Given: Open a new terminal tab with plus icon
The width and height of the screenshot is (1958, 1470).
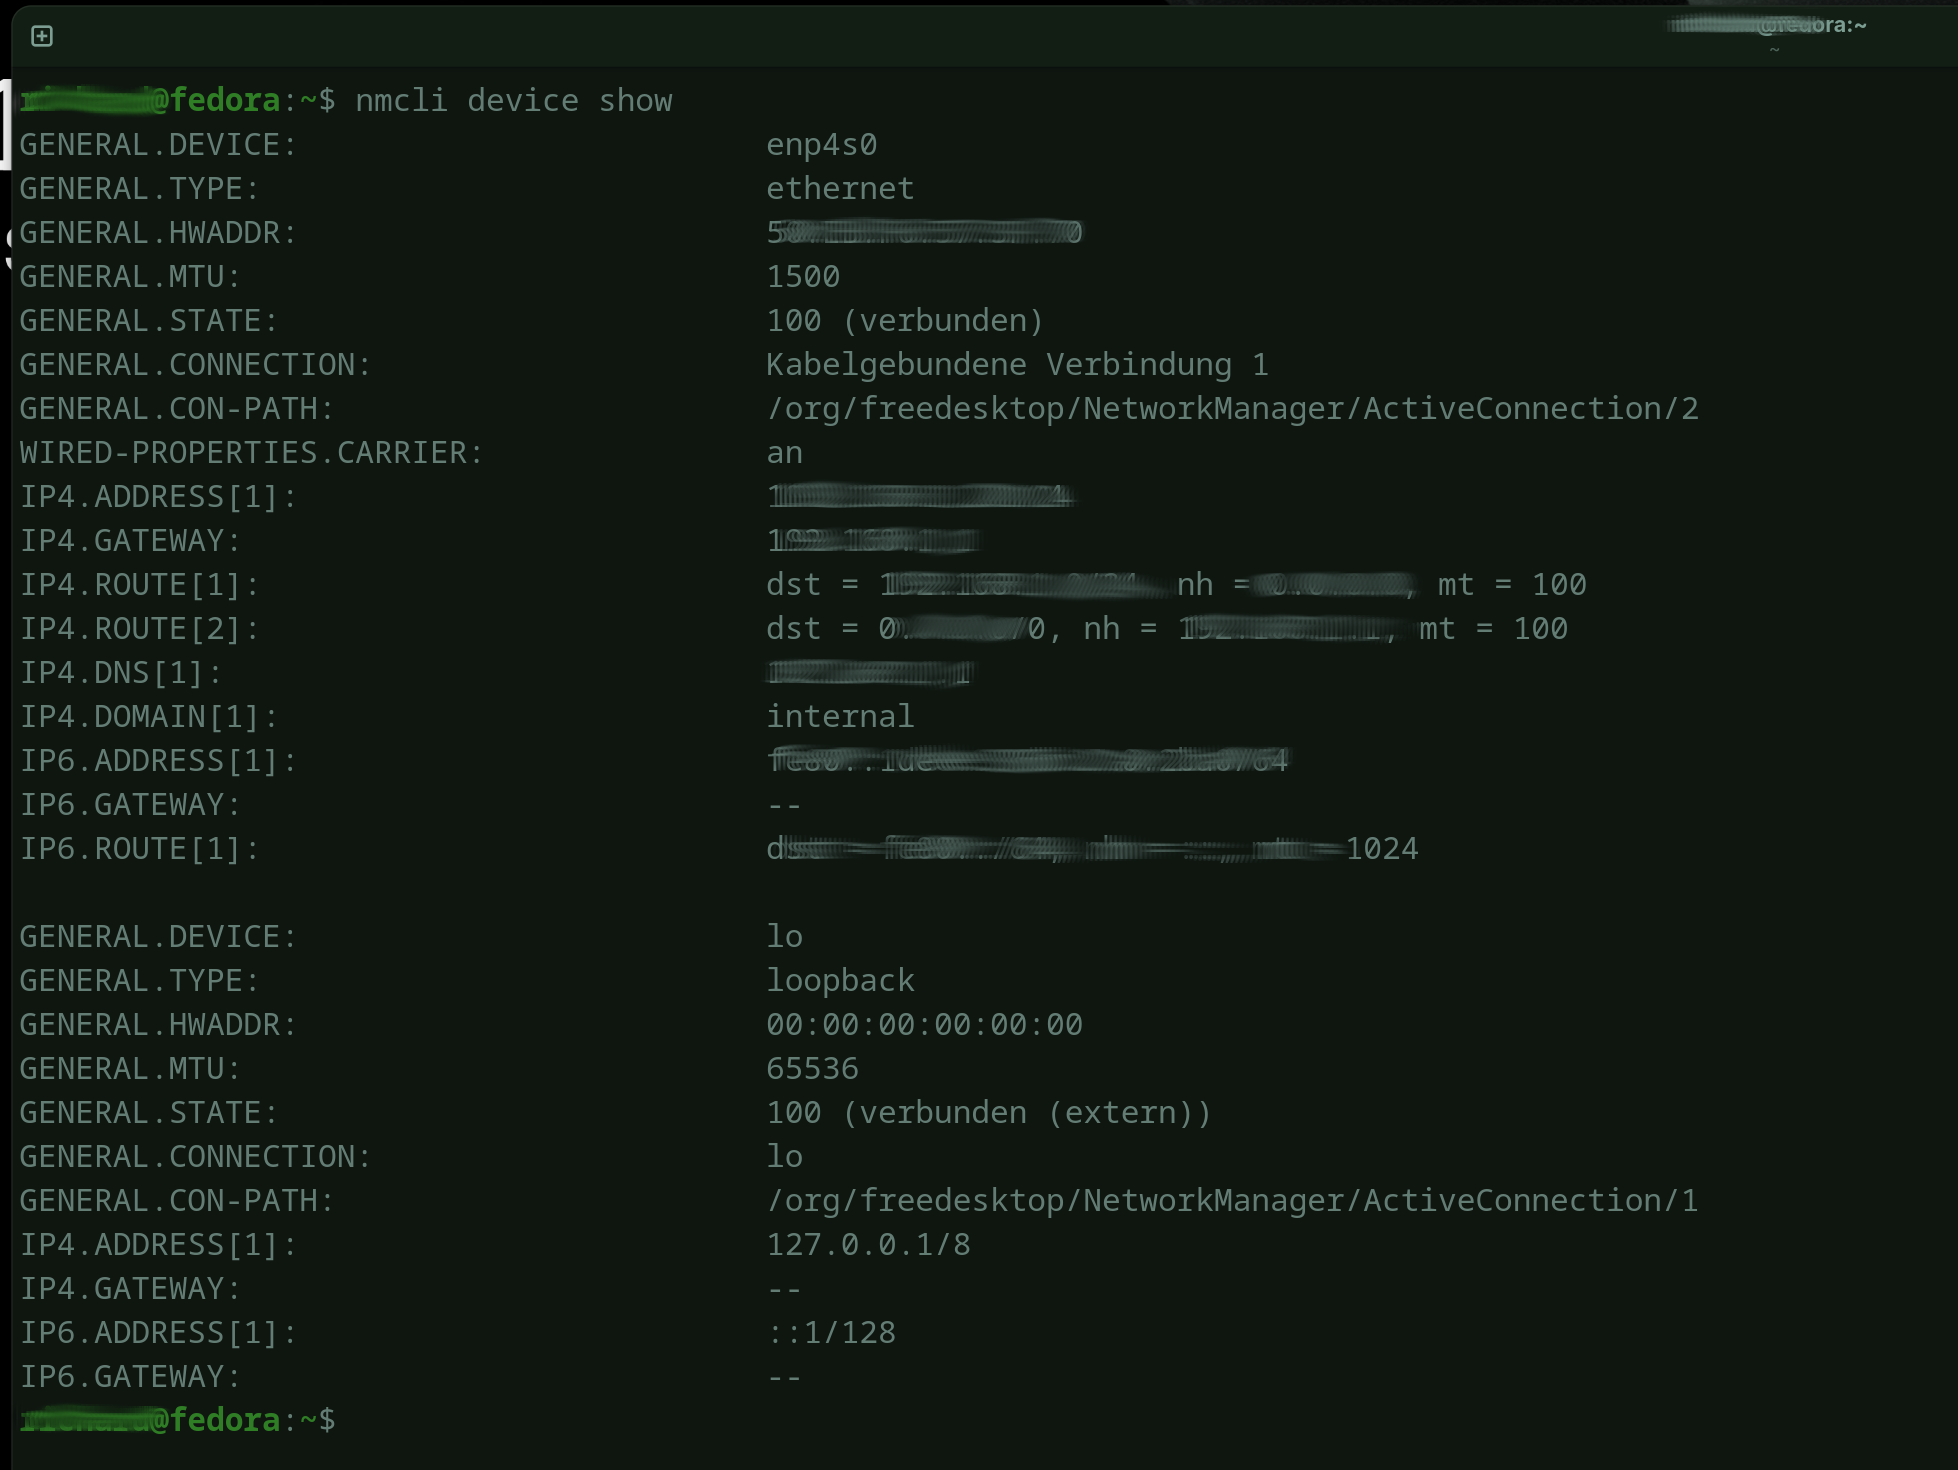Looking at the screenshot, I should pyautogui.click(x=42, y=37).
